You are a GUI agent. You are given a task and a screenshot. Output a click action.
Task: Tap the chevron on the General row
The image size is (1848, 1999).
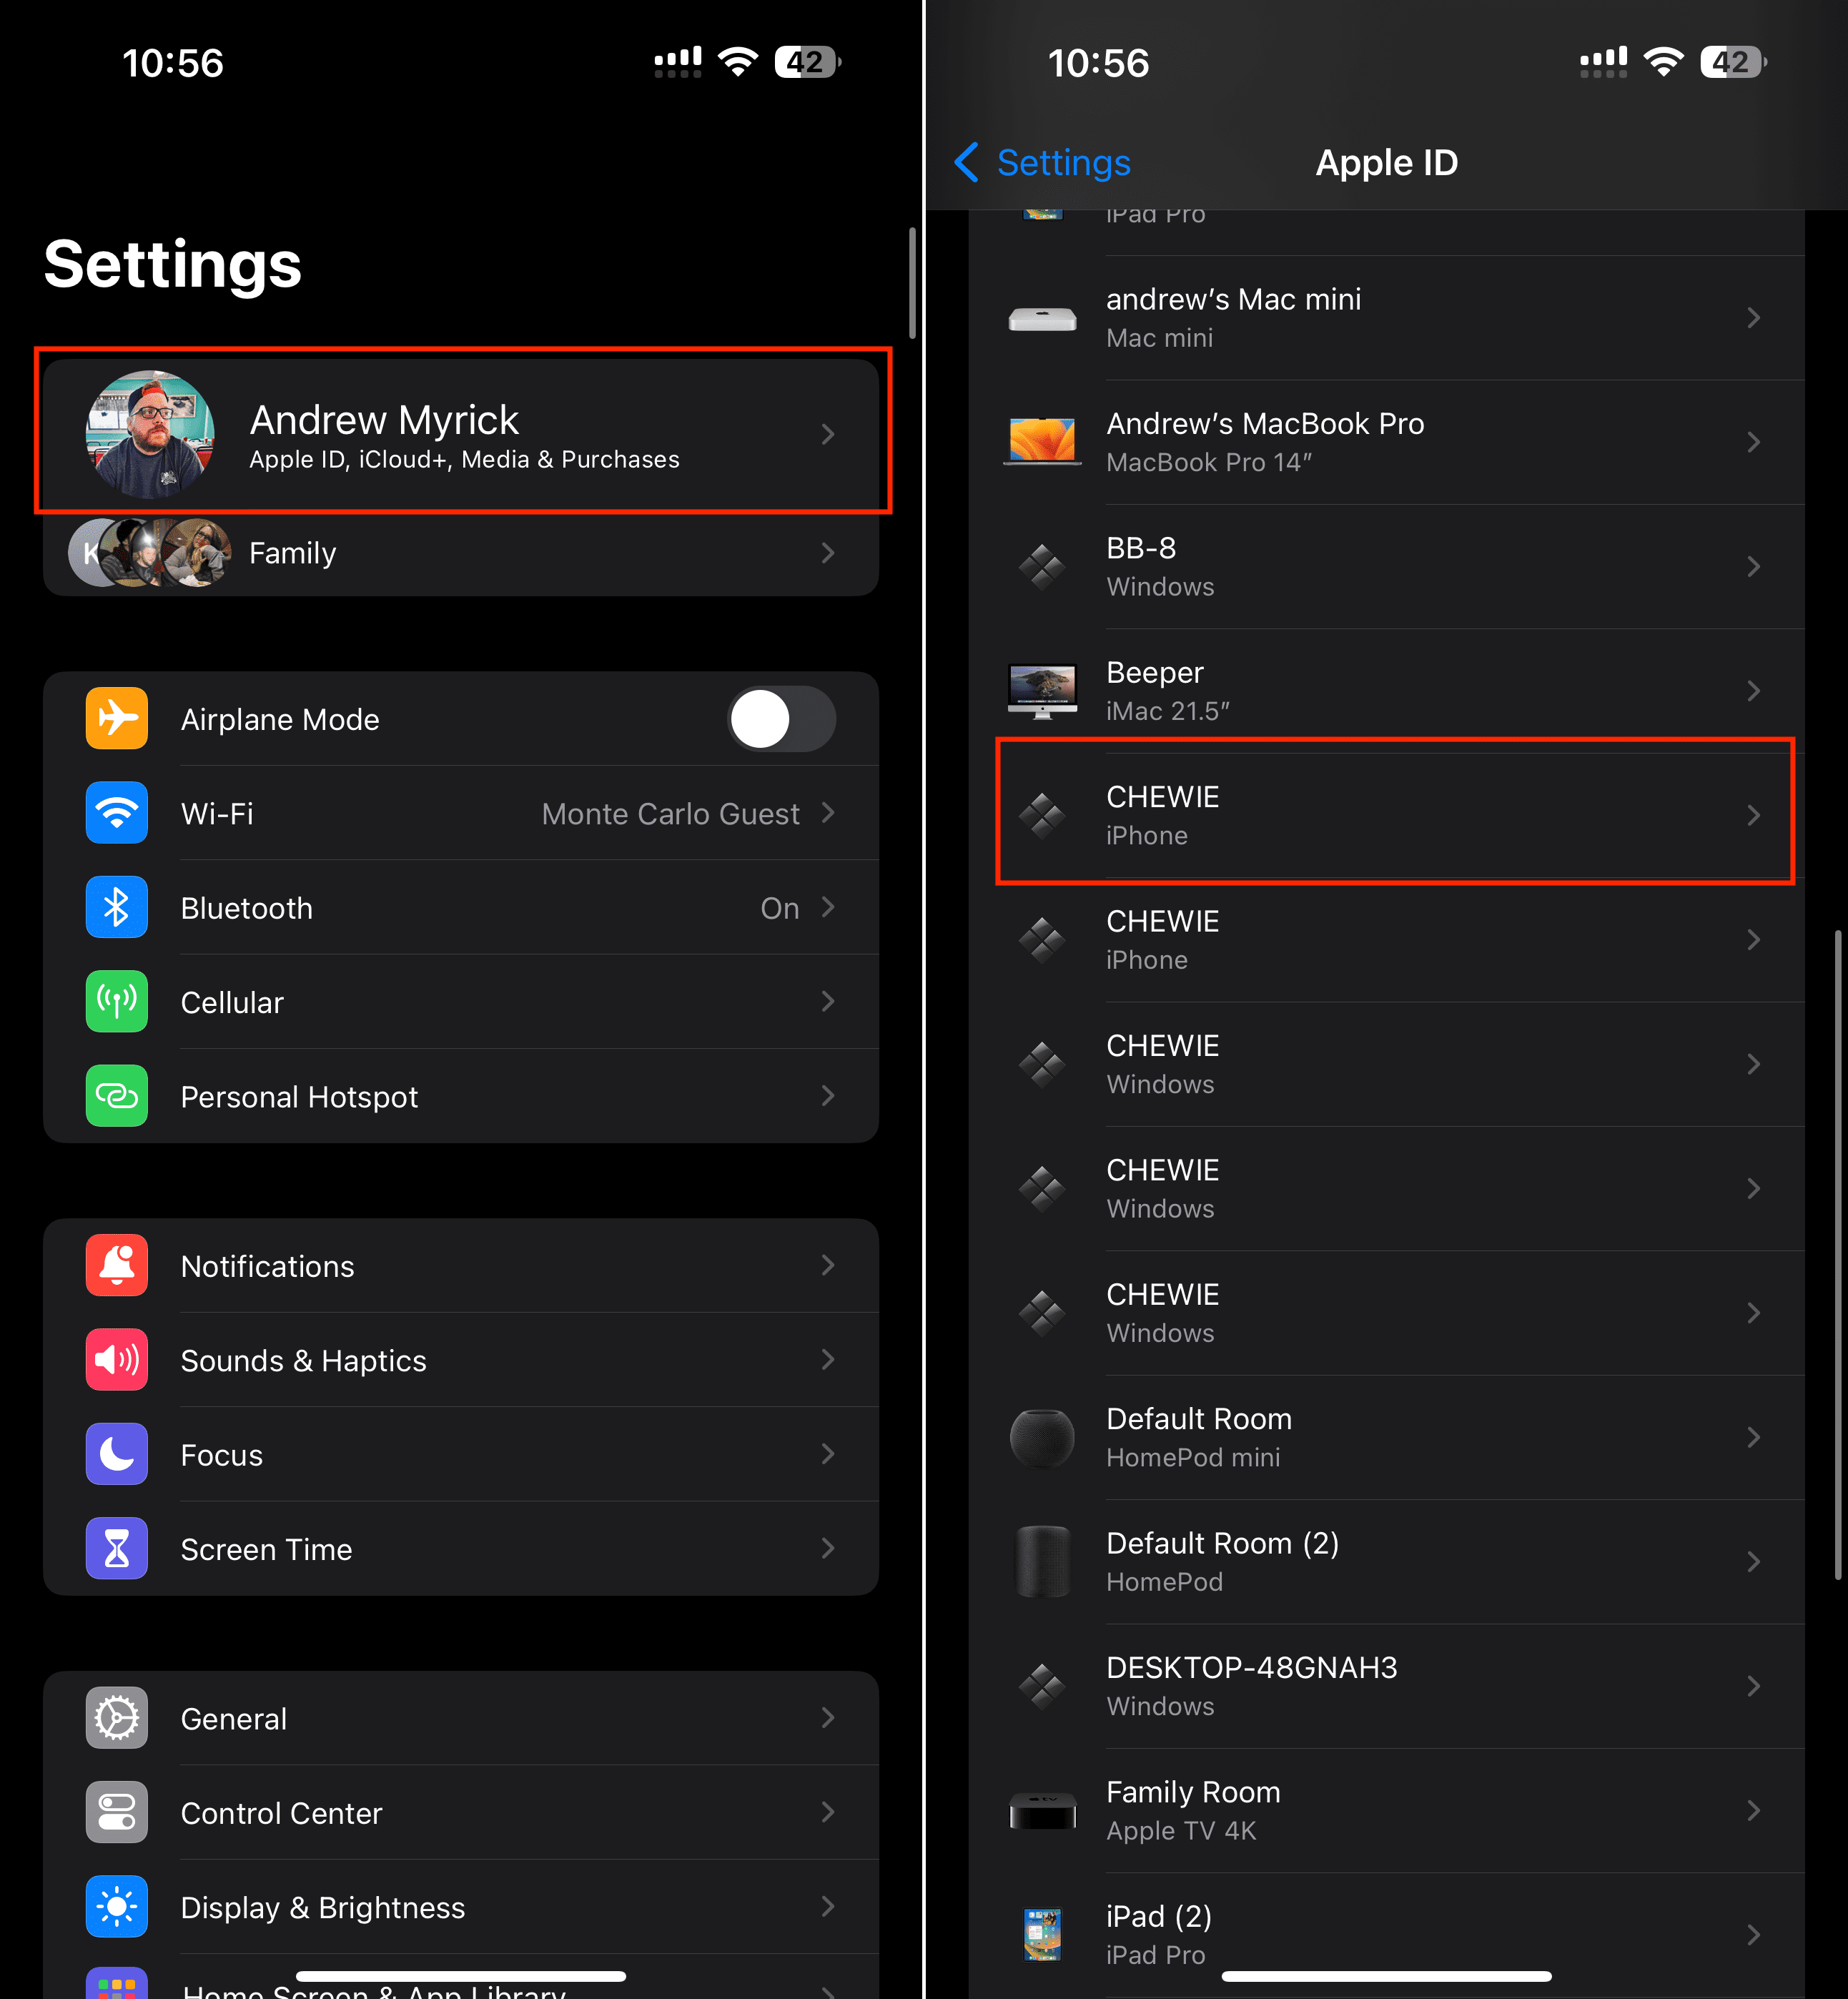tap(828, 1718)
